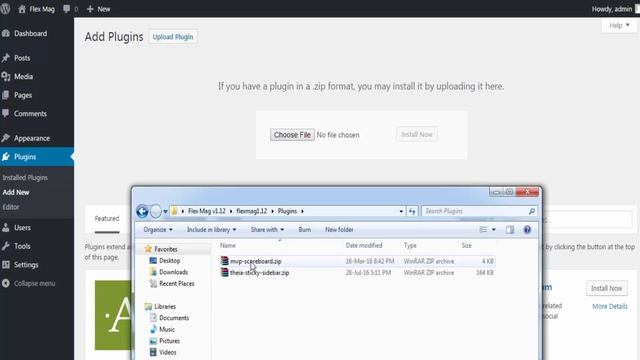Click the New plus icon in admin bar
Screen dimensions: 640x360
point(90,9)
